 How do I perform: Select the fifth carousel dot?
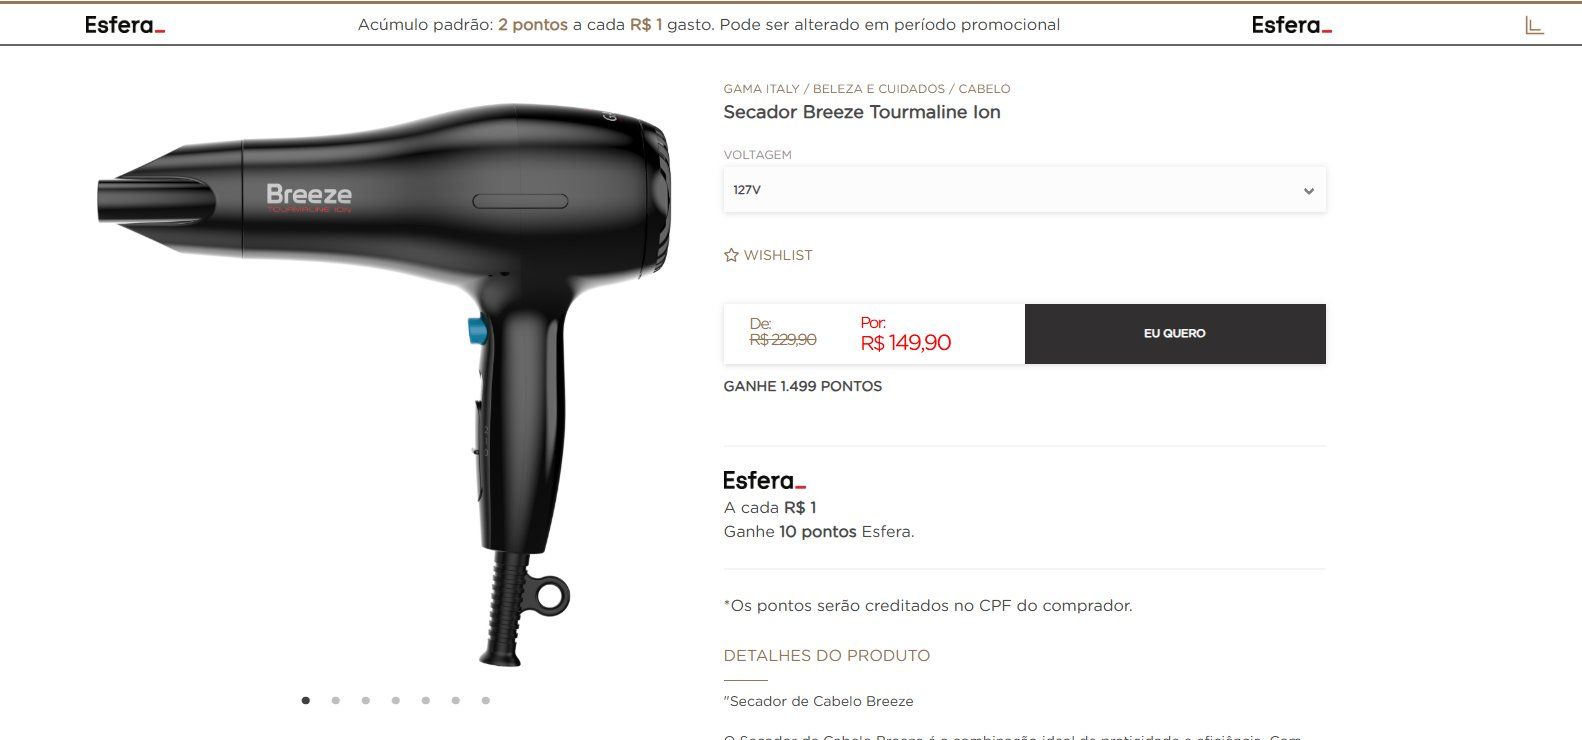(x=425, y=700)
